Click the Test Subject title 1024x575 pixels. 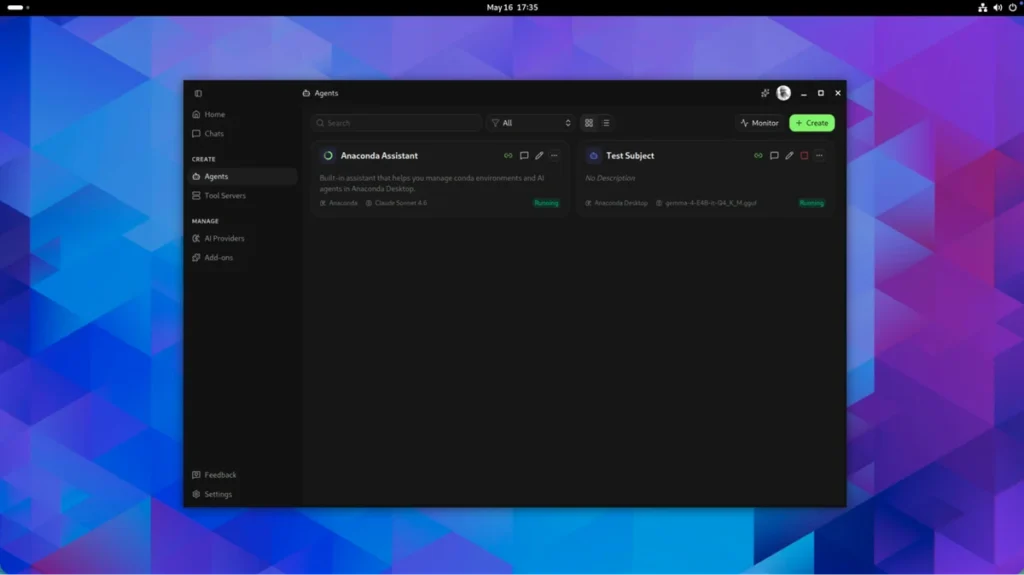click(x=630, y=156)
